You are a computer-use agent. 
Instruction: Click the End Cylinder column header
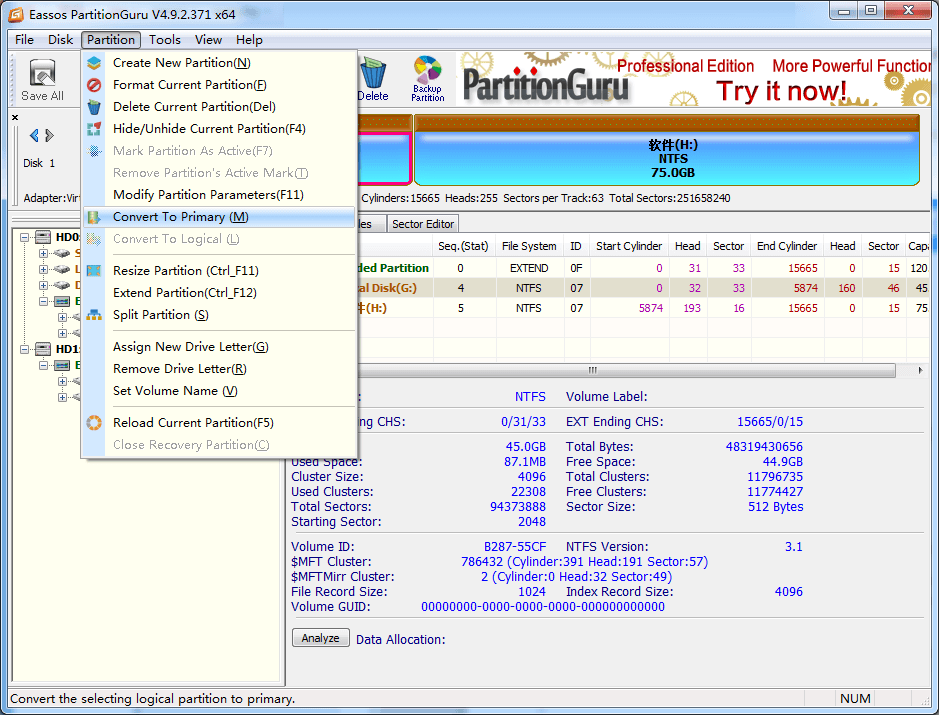click(787, 246)
